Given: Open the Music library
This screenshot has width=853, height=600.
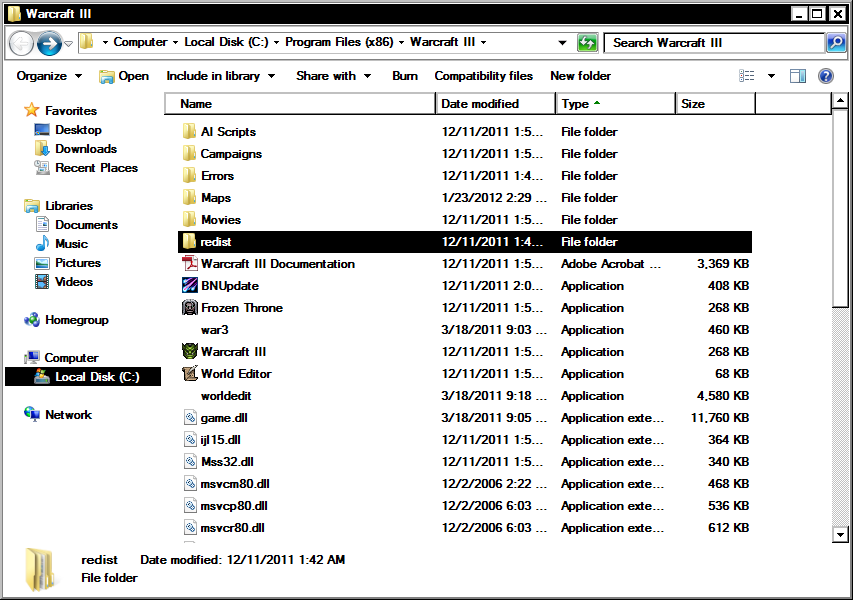Looking at the screenshot, I should click(60, 244).
